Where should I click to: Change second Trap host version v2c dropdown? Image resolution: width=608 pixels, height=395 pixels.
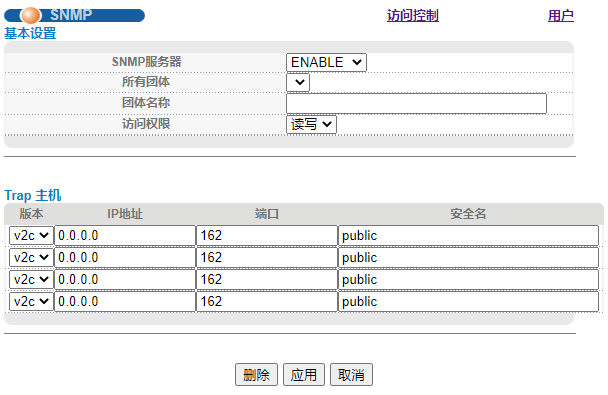coord(31,257)
